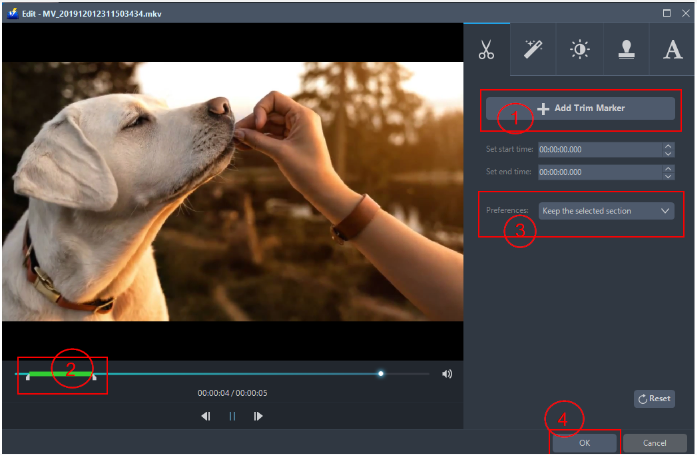Adjust the start time stepper arrows

(x=668, y=150)
